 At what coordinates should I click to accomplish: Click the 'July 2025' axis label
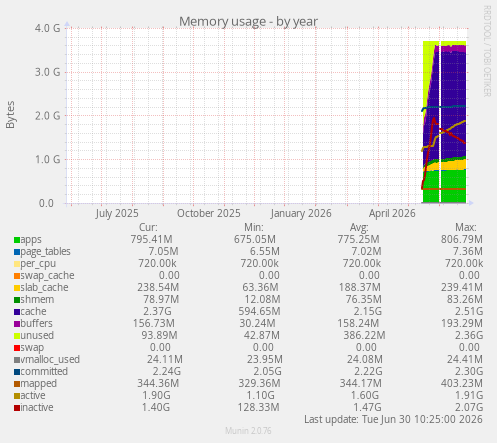(x=117, y=213)
